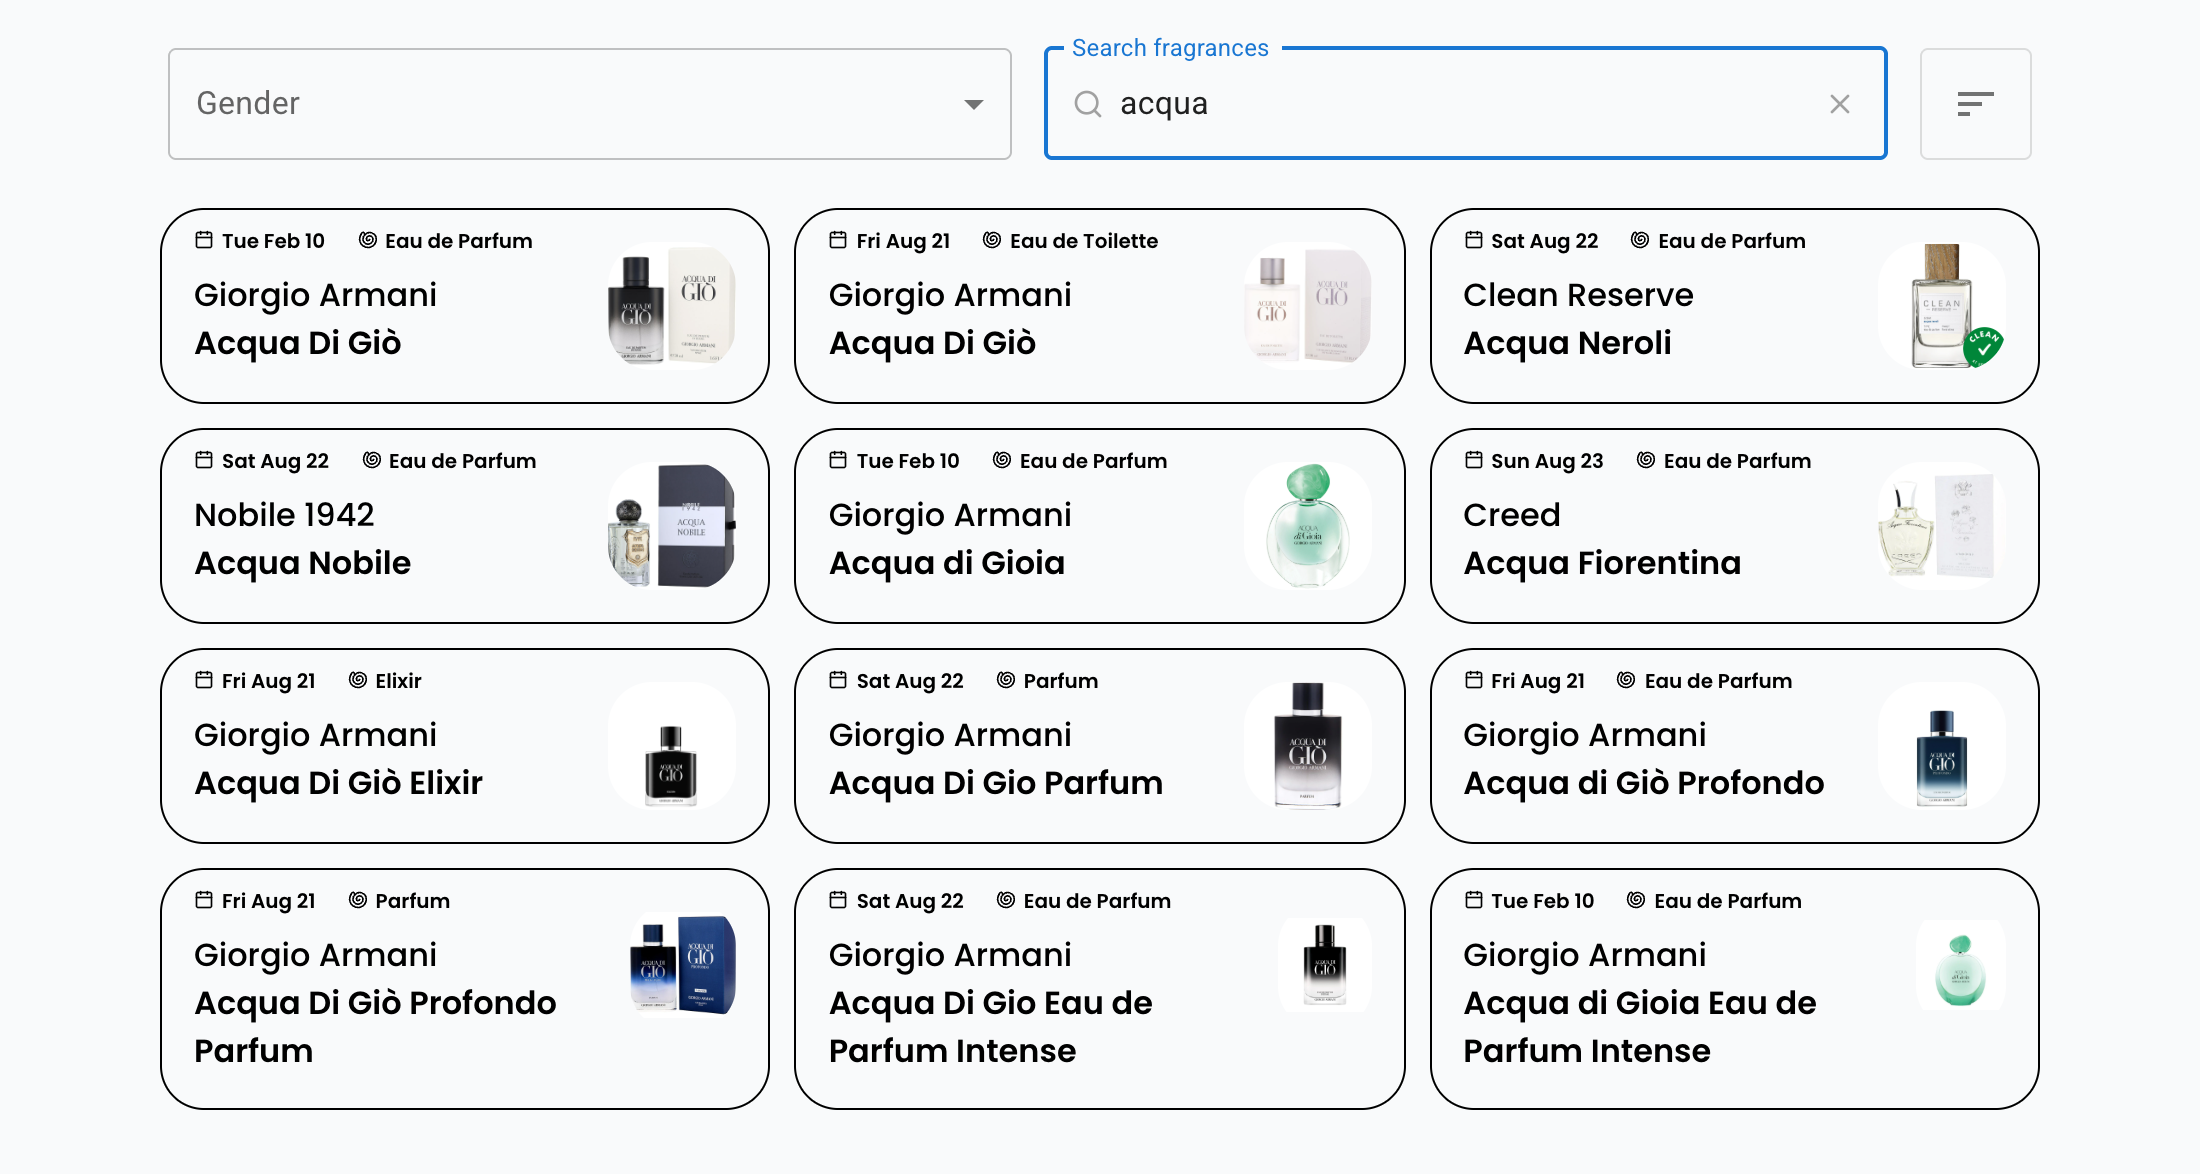This screenshot has width=2200, height=1174.
Task: Open Acqua Di Giò Elixir bottle image
Action: coord(672,746)
